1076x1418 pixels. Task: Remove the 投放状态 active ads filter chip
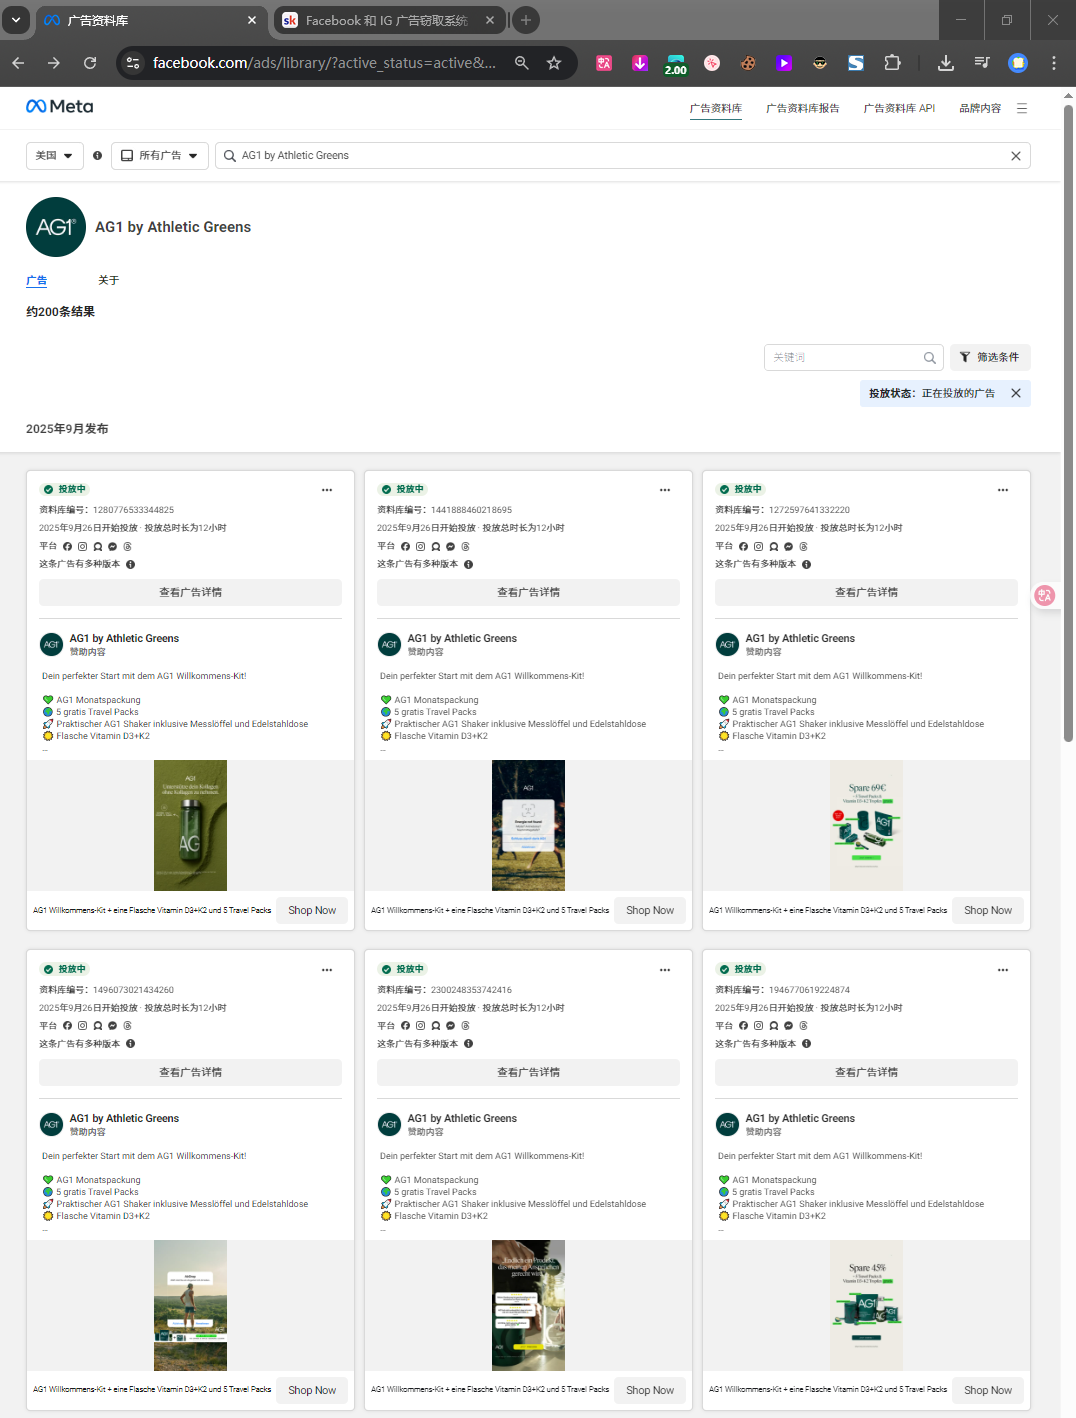pyautogui.click(x=1016, y=393)
